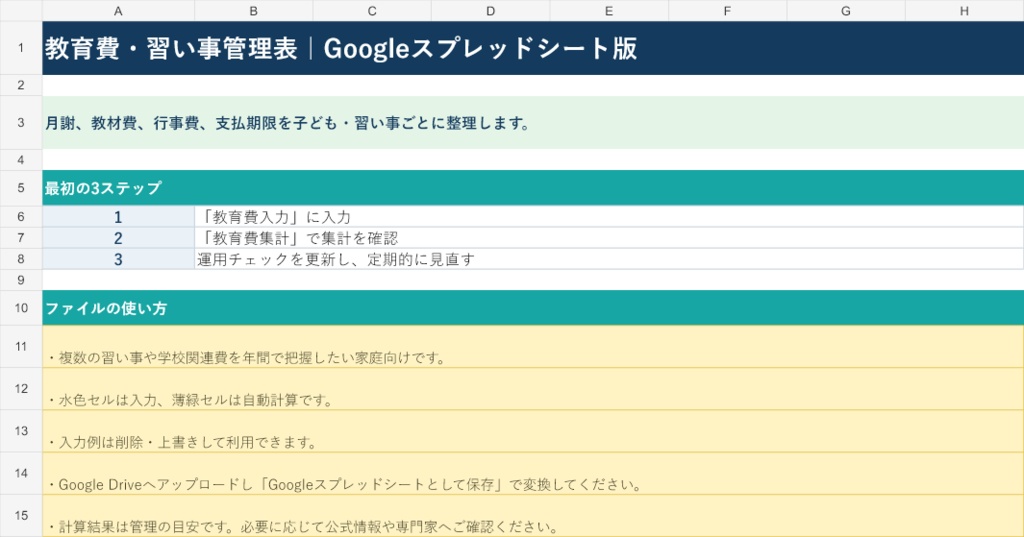The width and height of the screenshot is (1024, 537).
Task: Select column D header
Action: coord(490,10)
